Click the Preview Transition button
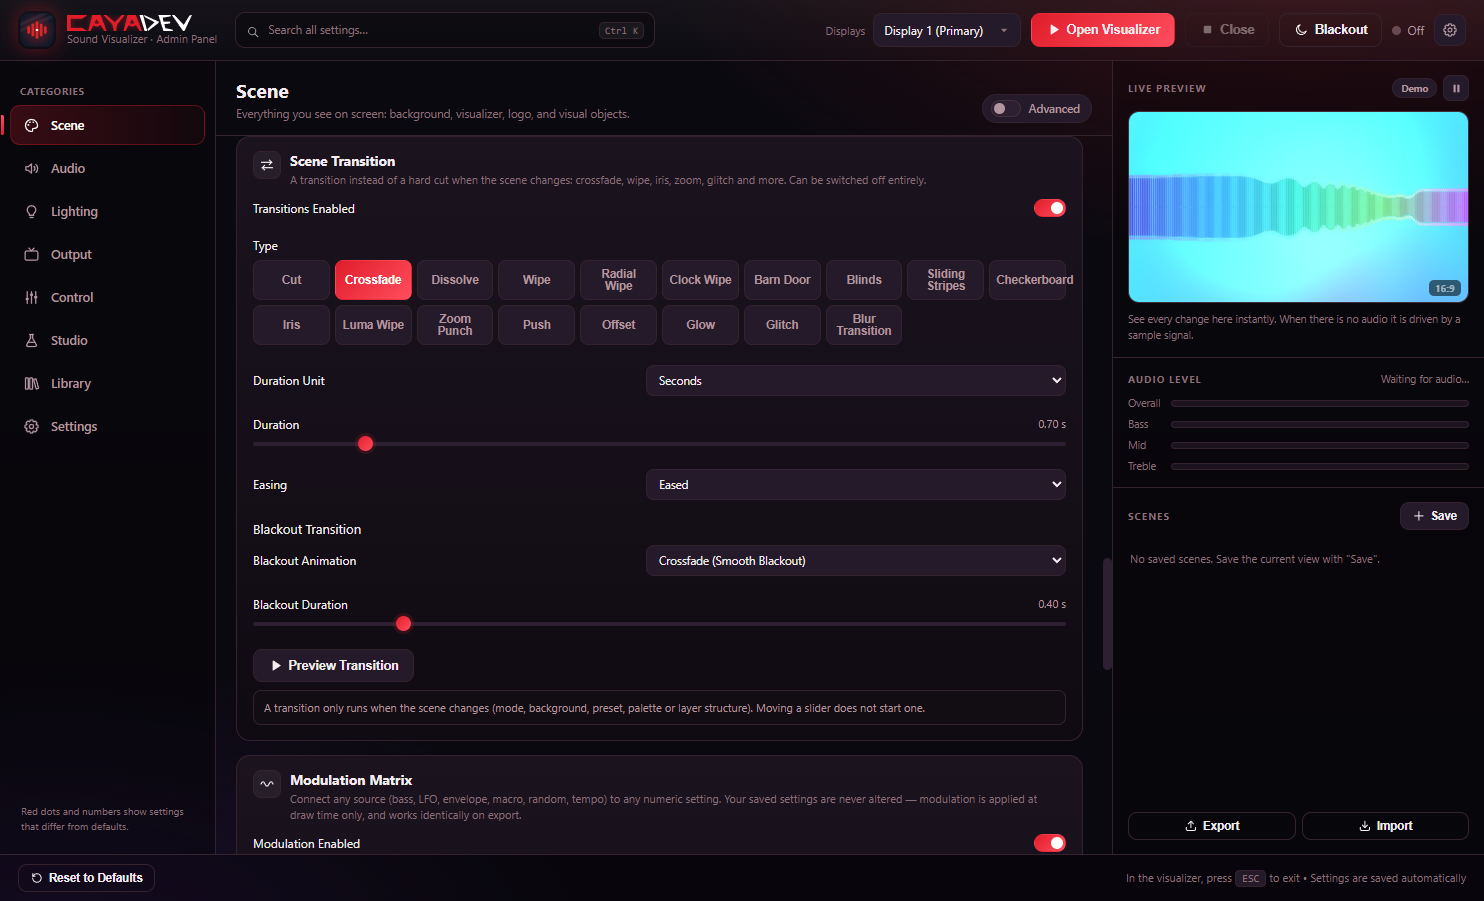The width and height of the screenshot is (1484, 901). [x=333, y=666]
